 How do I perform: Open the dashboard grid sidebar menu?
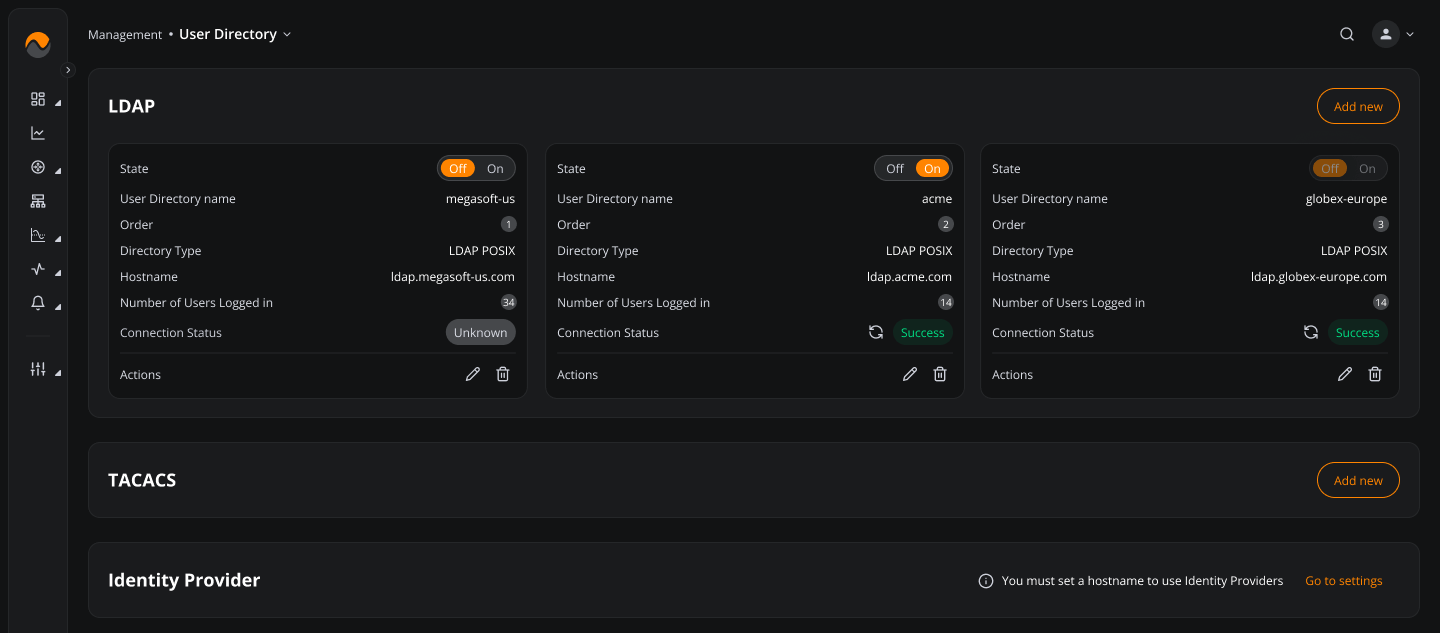[x=38, y=99]
